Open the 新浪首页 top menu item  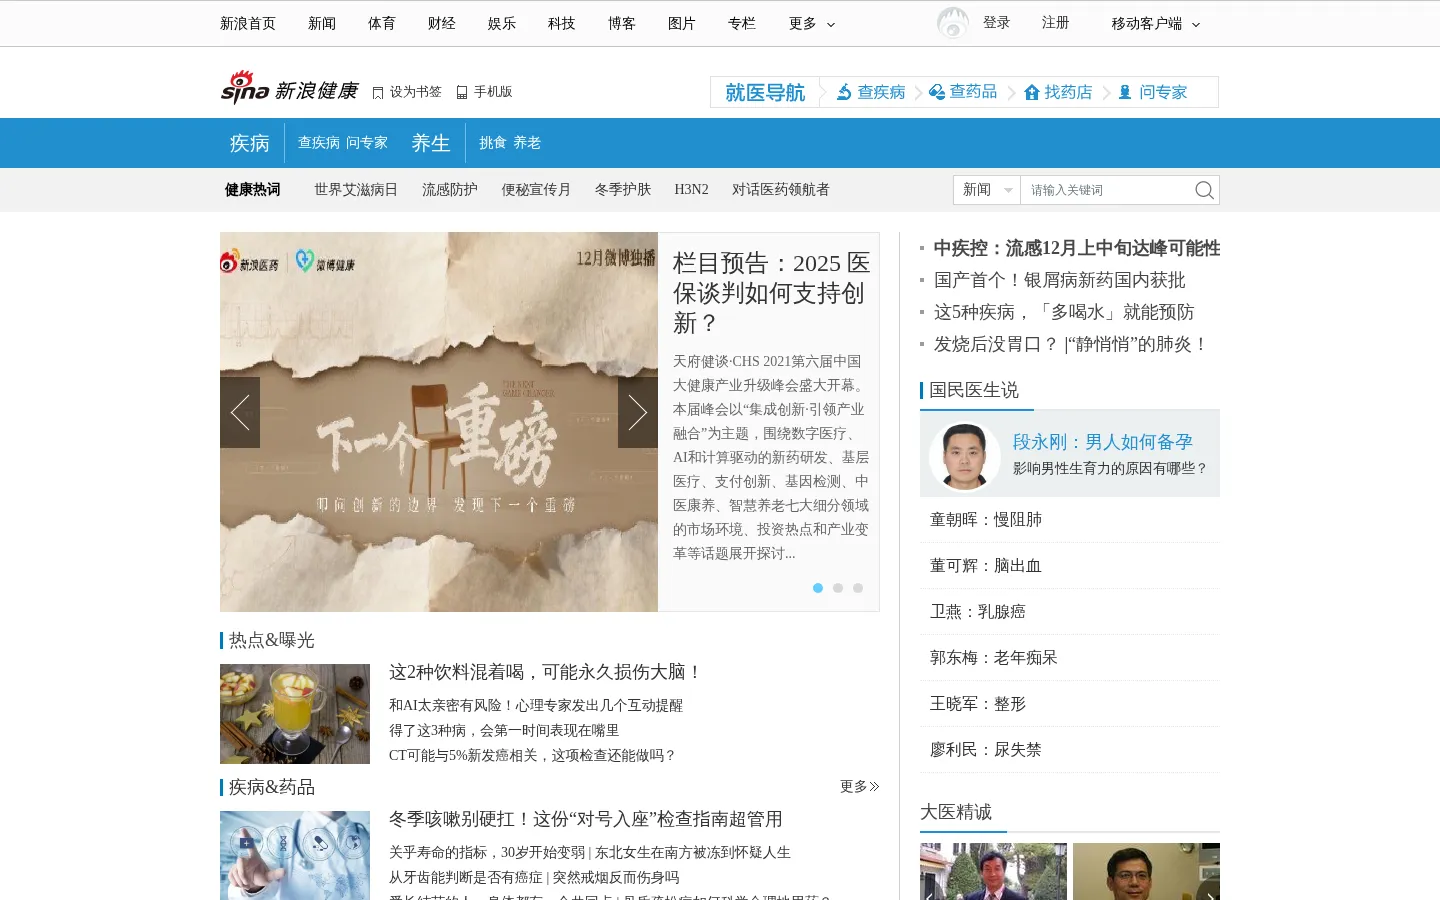click(x=248, y=23)
